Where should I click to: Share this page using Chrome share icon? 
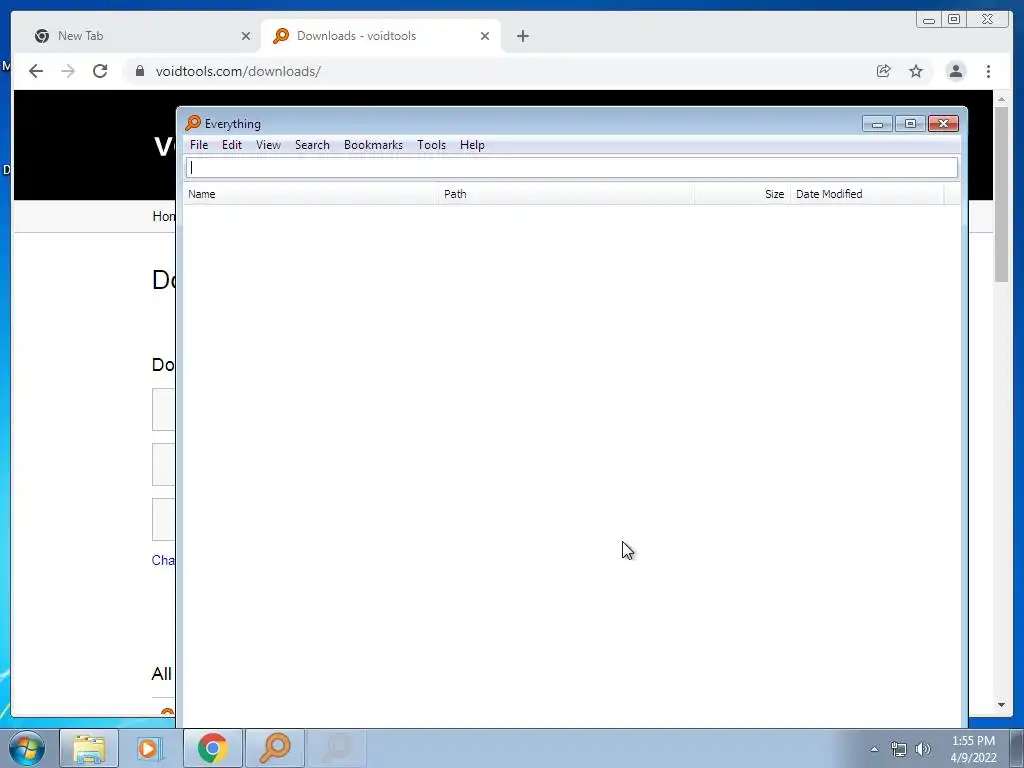pos(884,71)
